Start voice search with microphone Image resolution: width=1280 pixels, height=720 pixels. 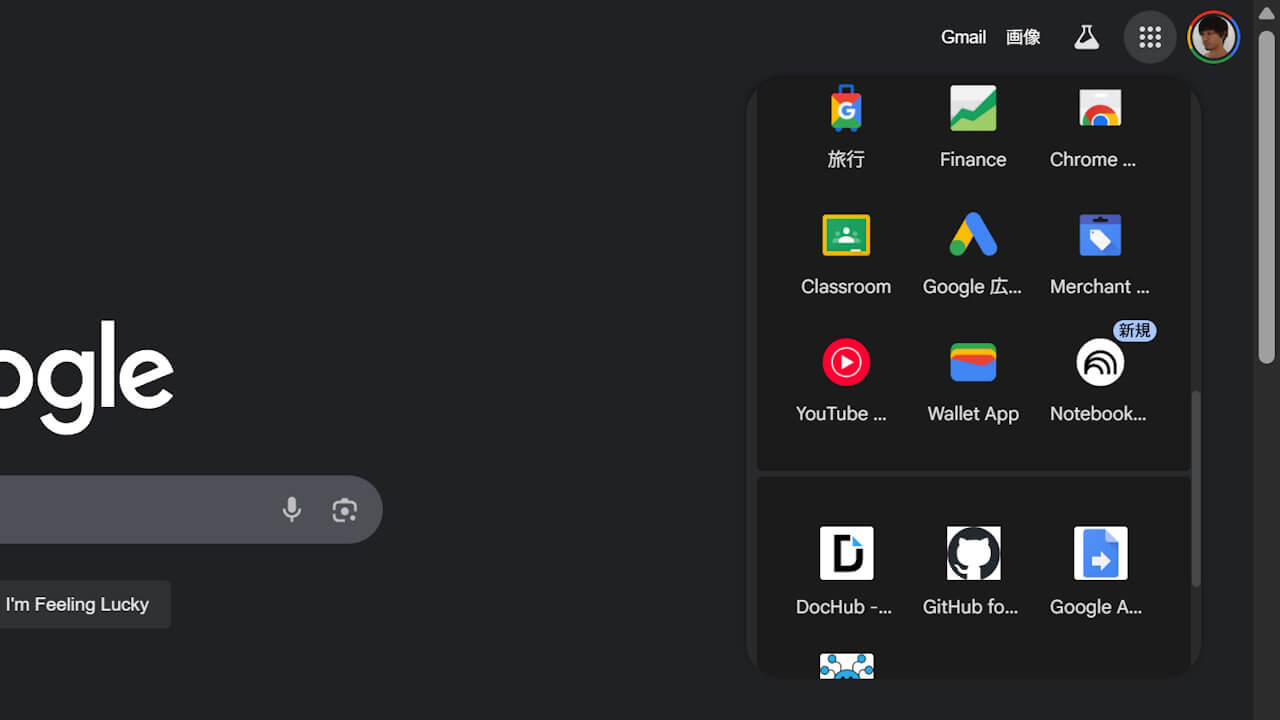(x=291, y=510)
